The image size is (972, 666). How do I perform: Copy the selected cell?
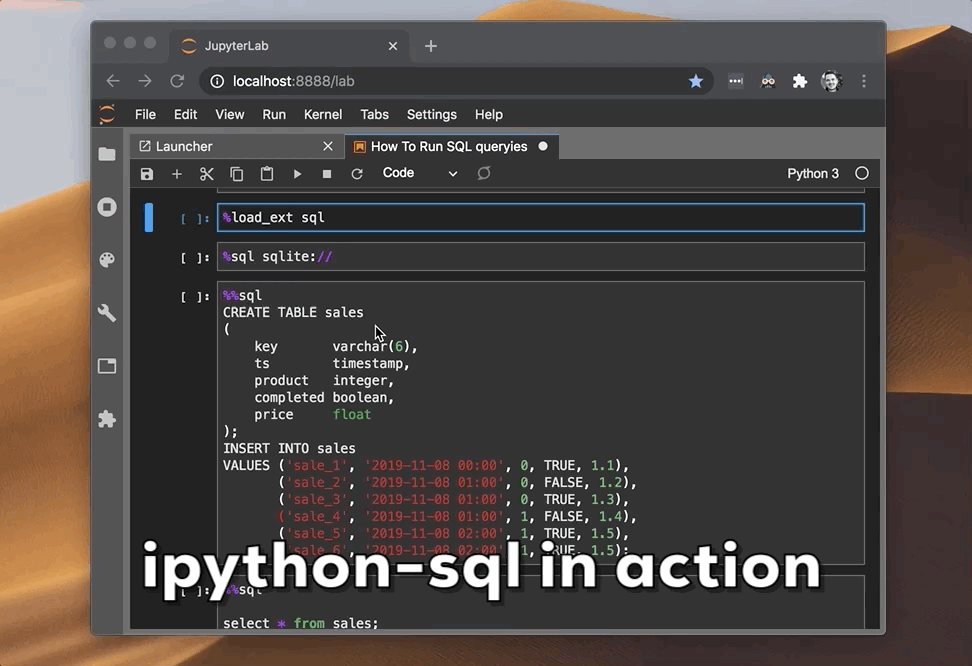(x=236, y=174)
